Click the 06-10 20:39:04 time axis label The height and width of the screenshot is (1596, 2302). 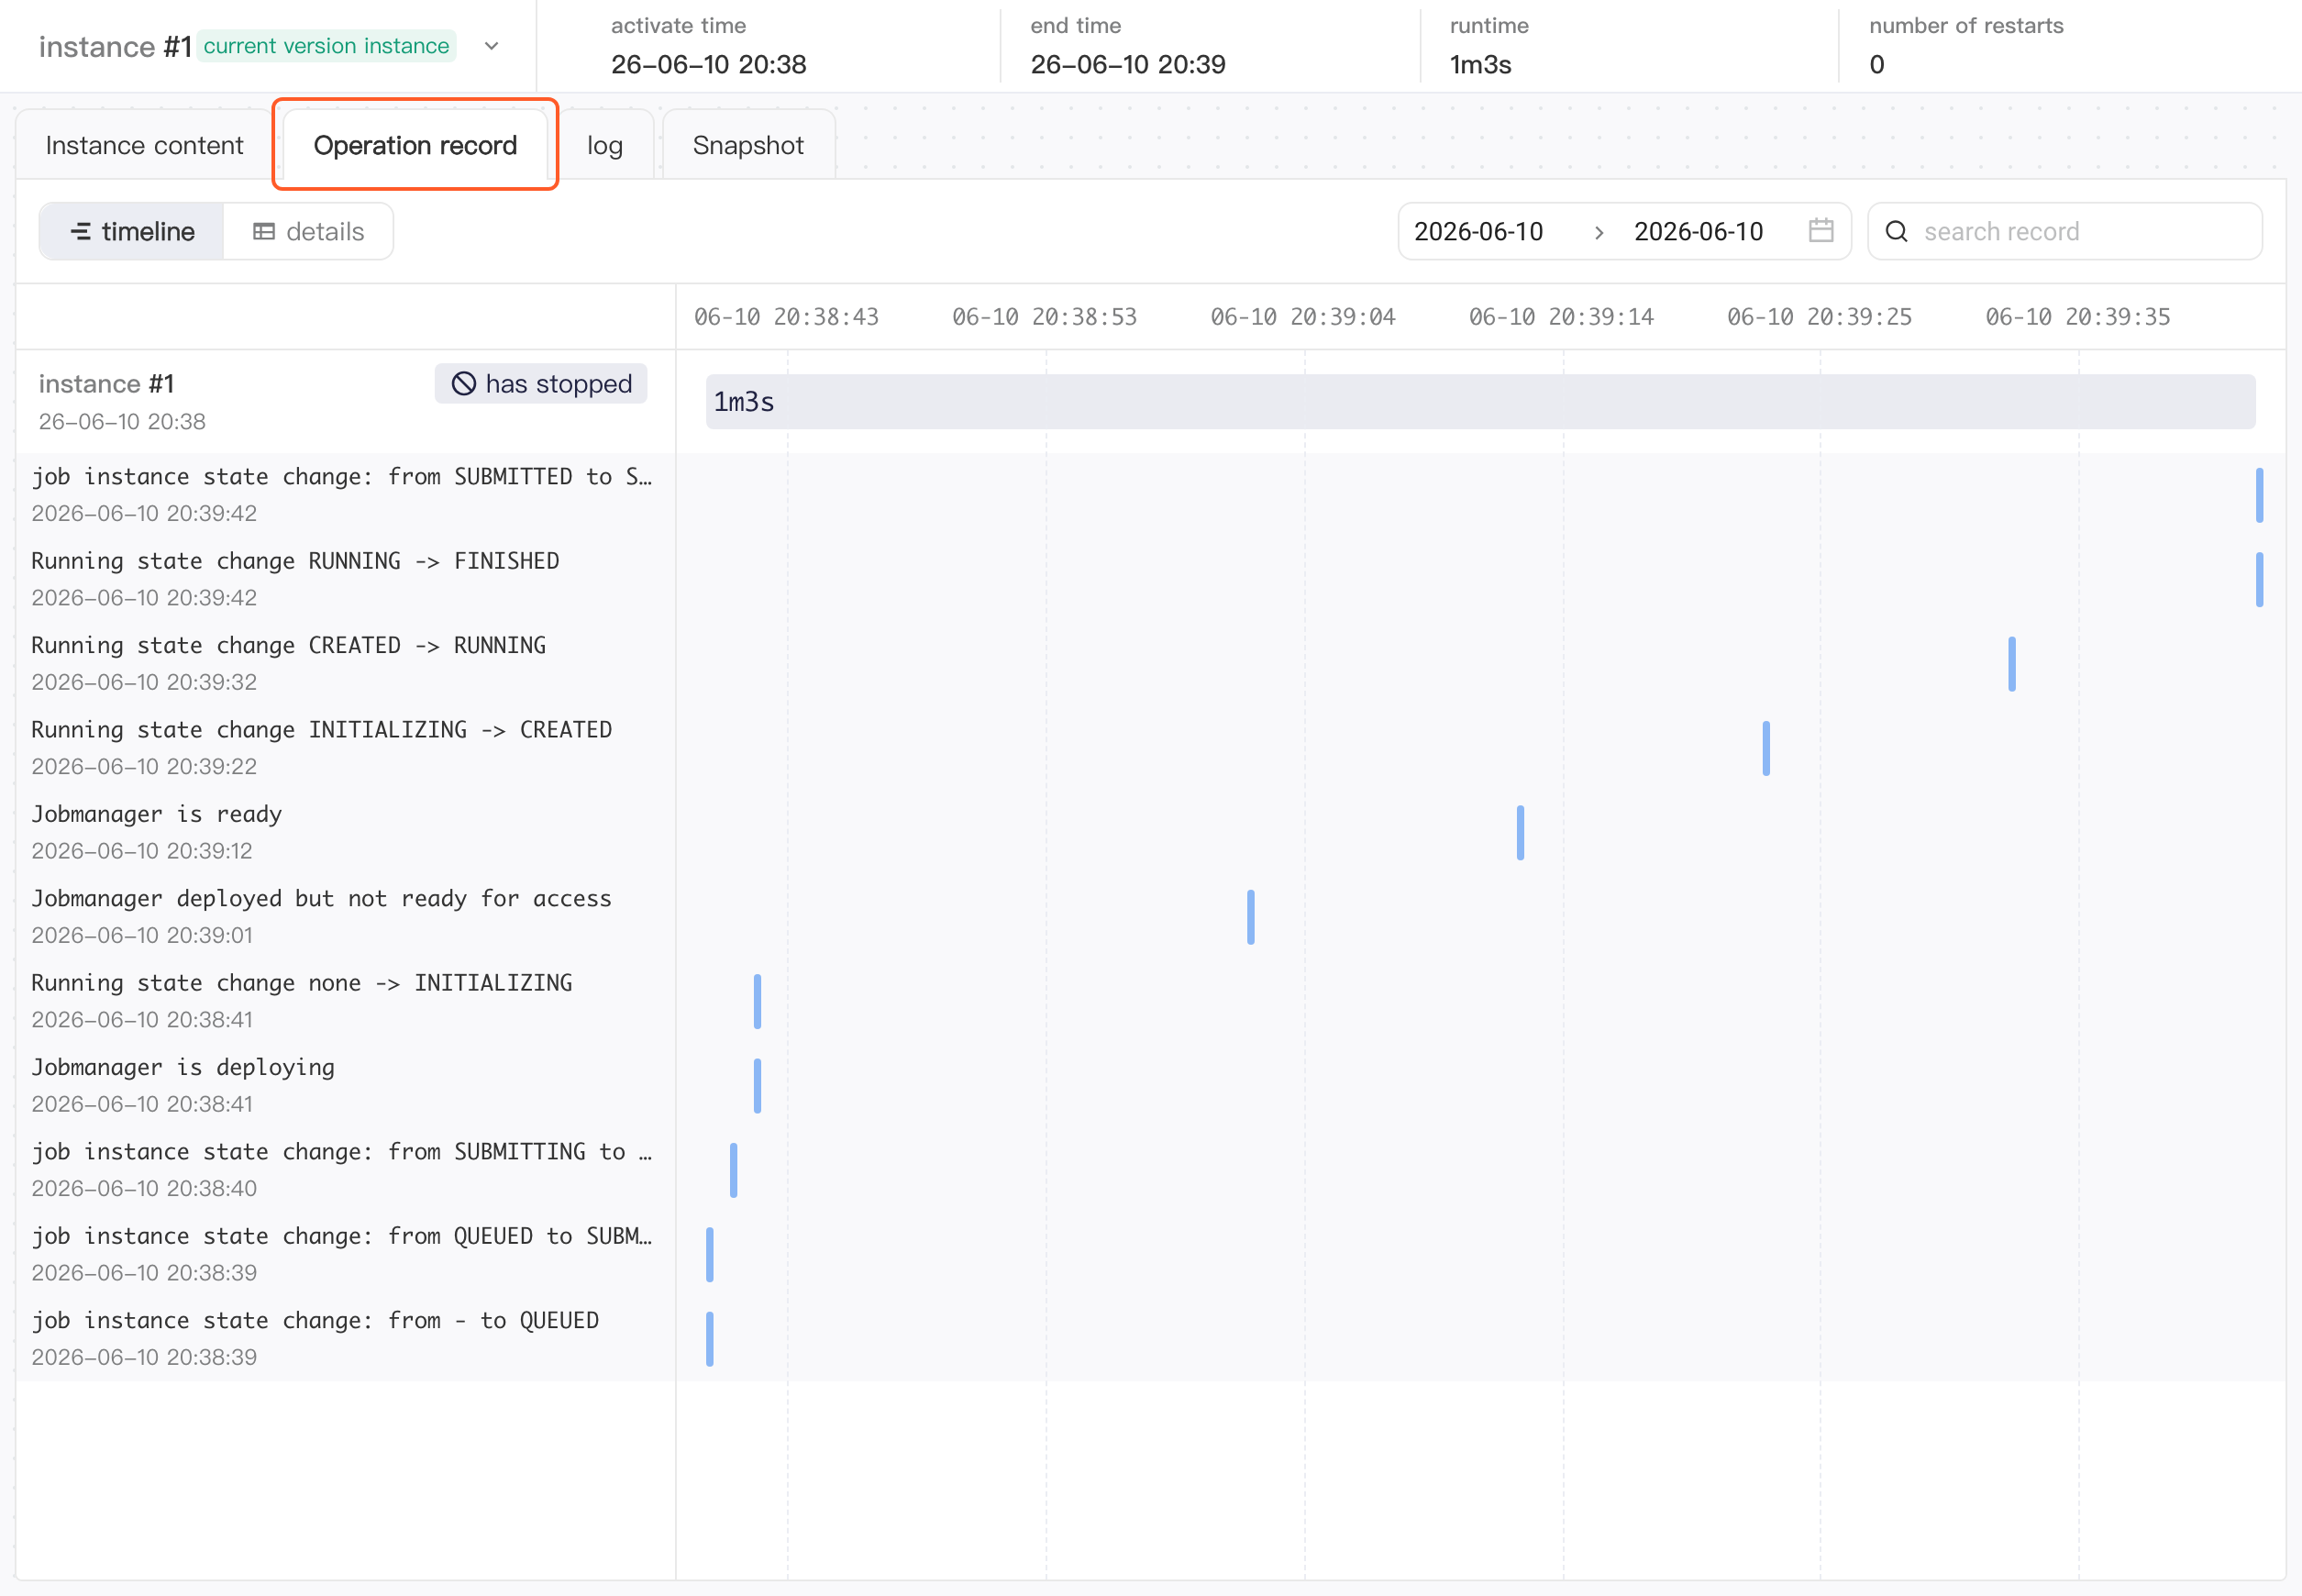coord(1303,317)
